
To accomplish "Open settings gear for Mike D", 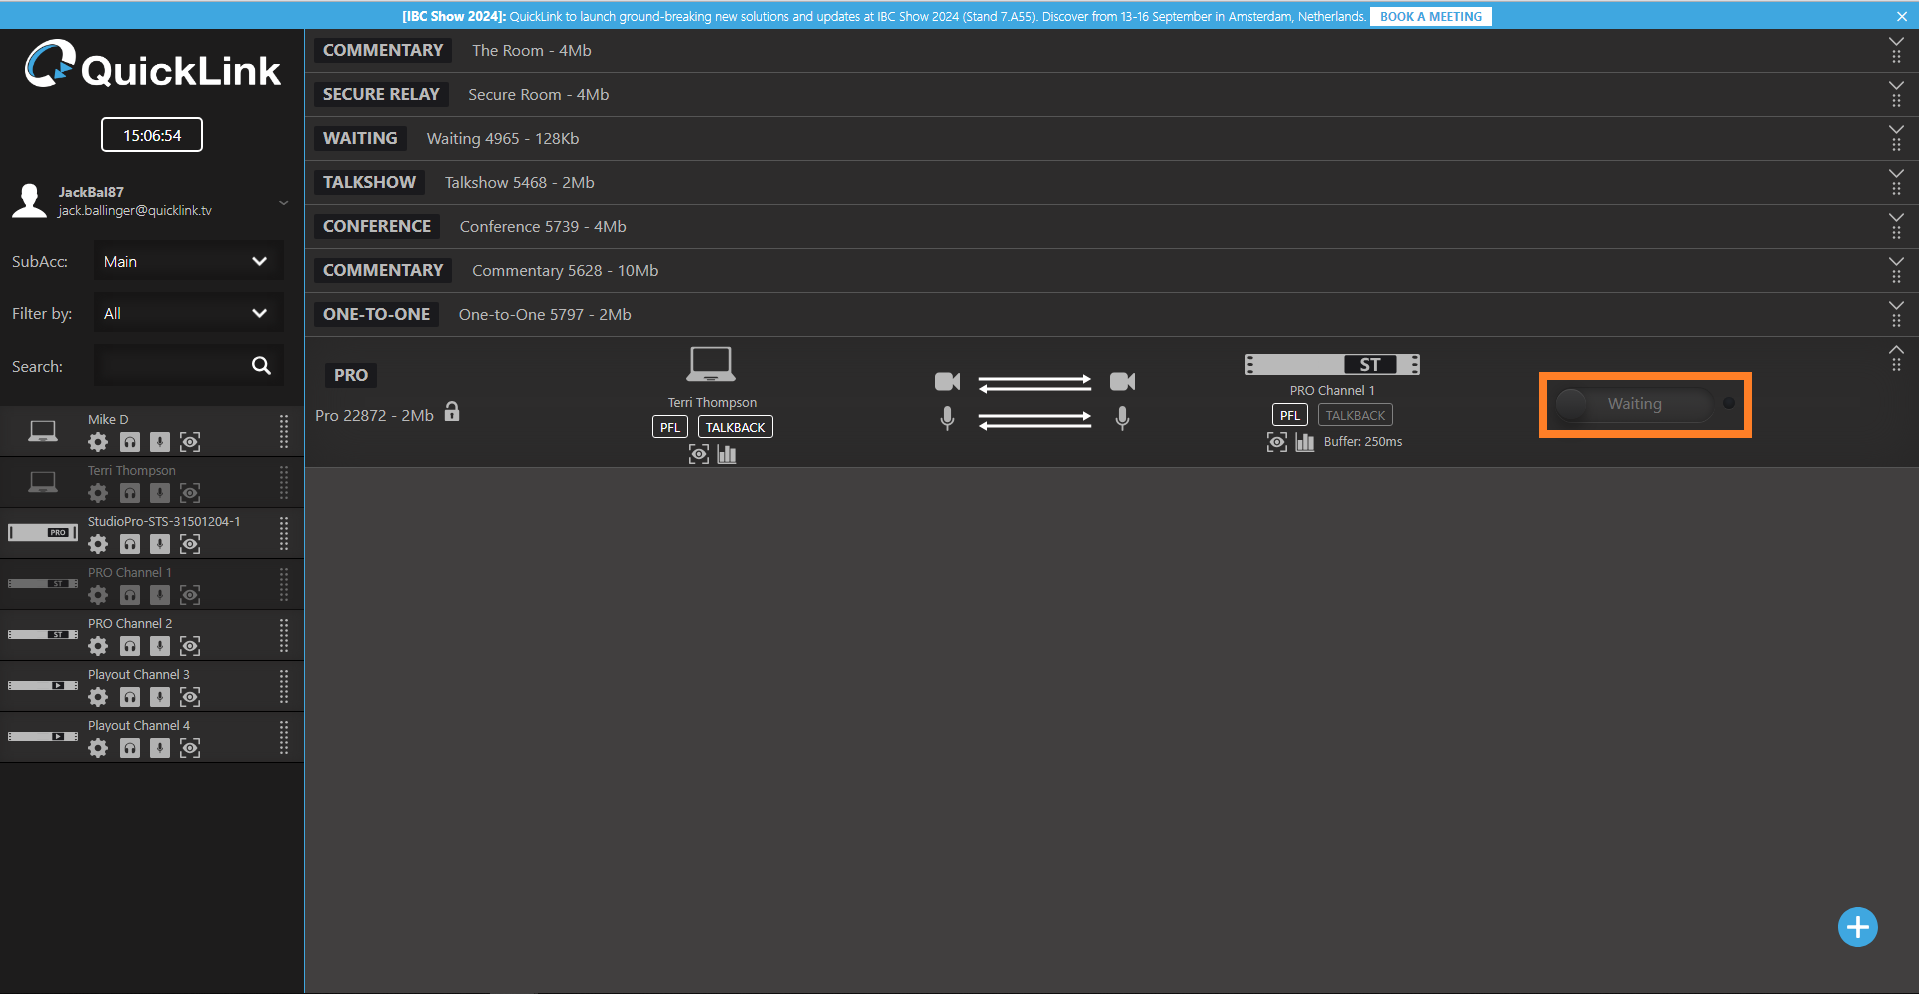I will (98, 442).
